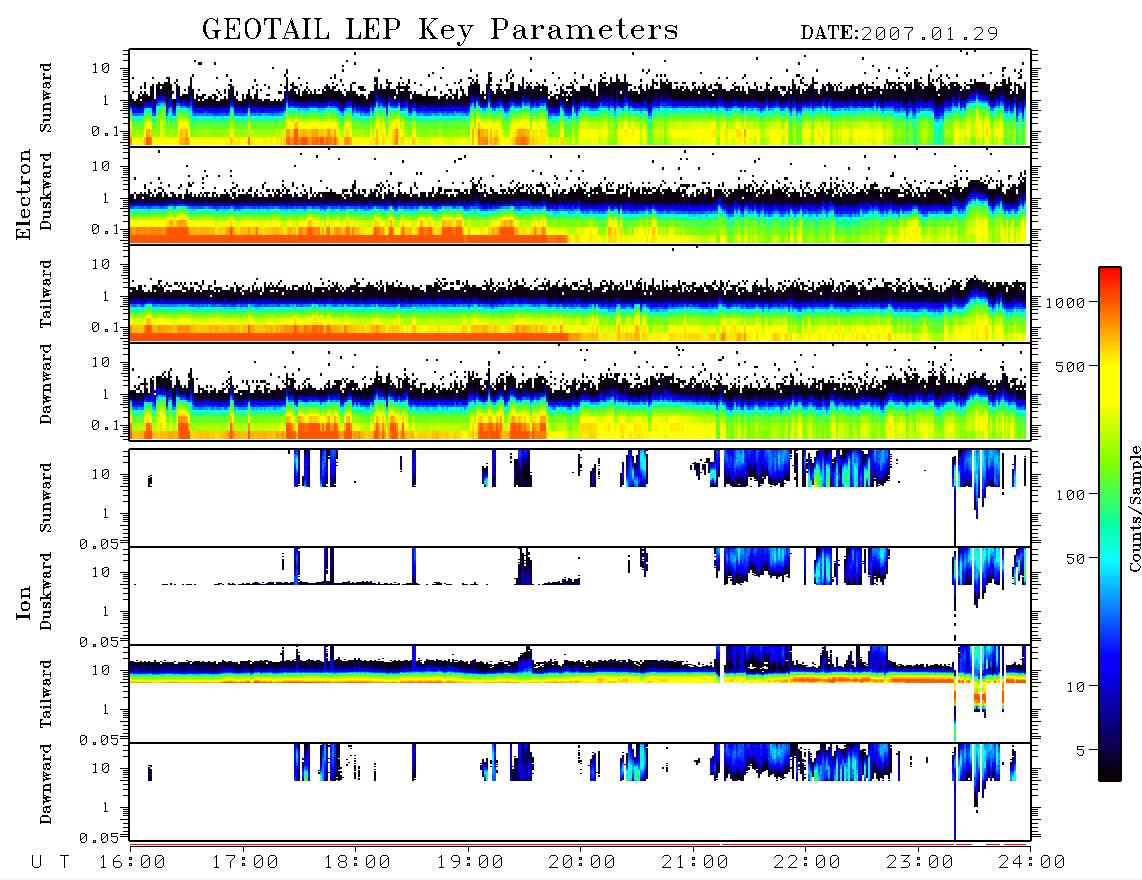Click the 17:00 time tick label
Viewport: 1142px width, 880px height.
tap(245, 862)
